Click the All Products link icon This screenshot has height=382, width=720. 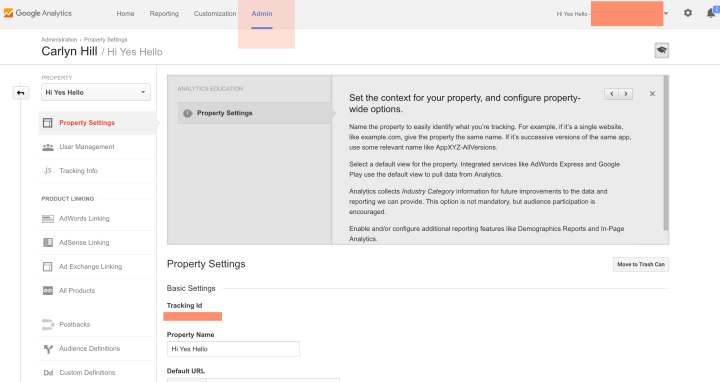[x=48, y=291]
